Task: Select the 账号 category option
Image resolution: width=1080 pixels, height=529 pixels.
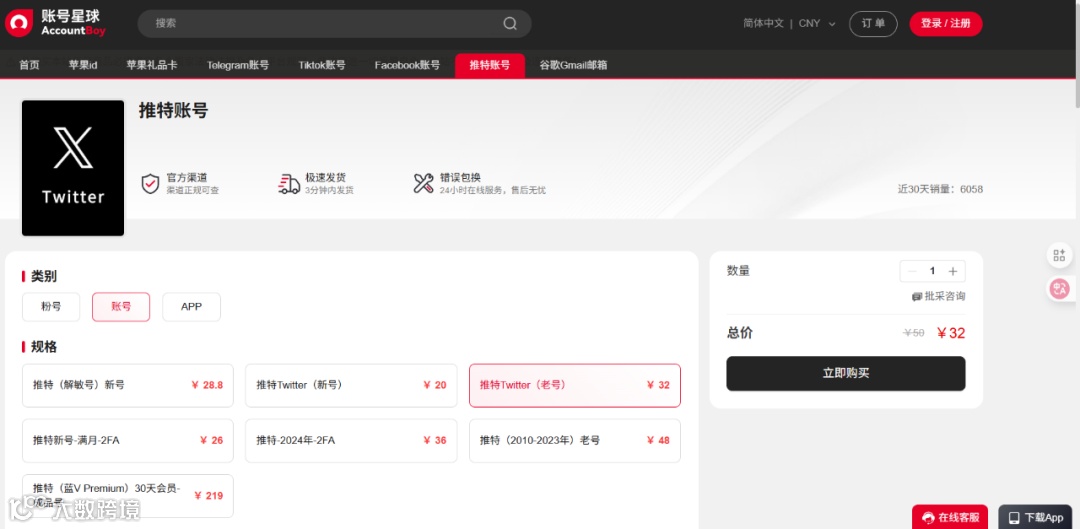Action: (x=121, y=307)
